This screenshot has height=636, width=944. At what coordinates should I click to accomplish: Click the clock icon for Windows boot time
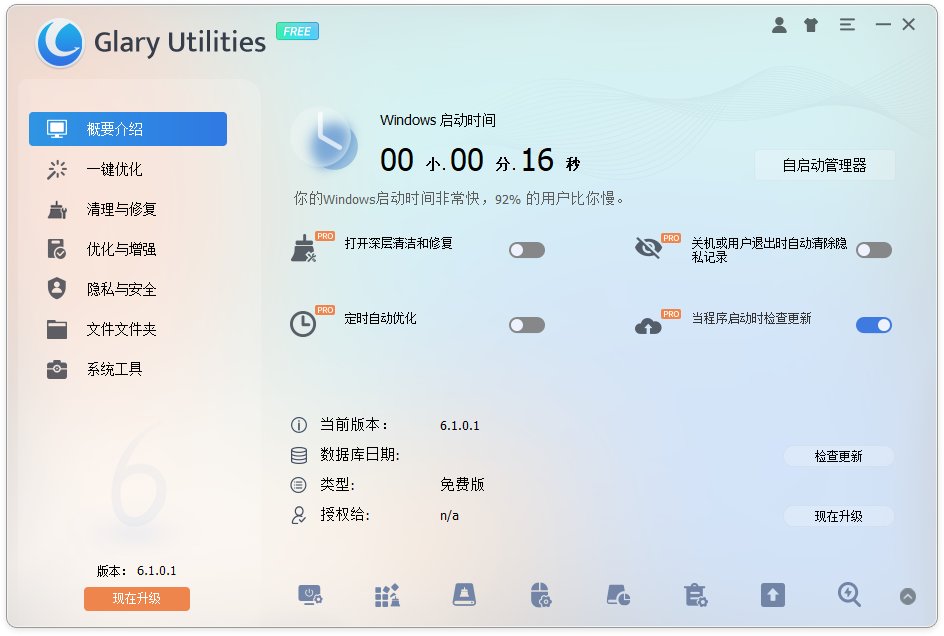[325, 139]
